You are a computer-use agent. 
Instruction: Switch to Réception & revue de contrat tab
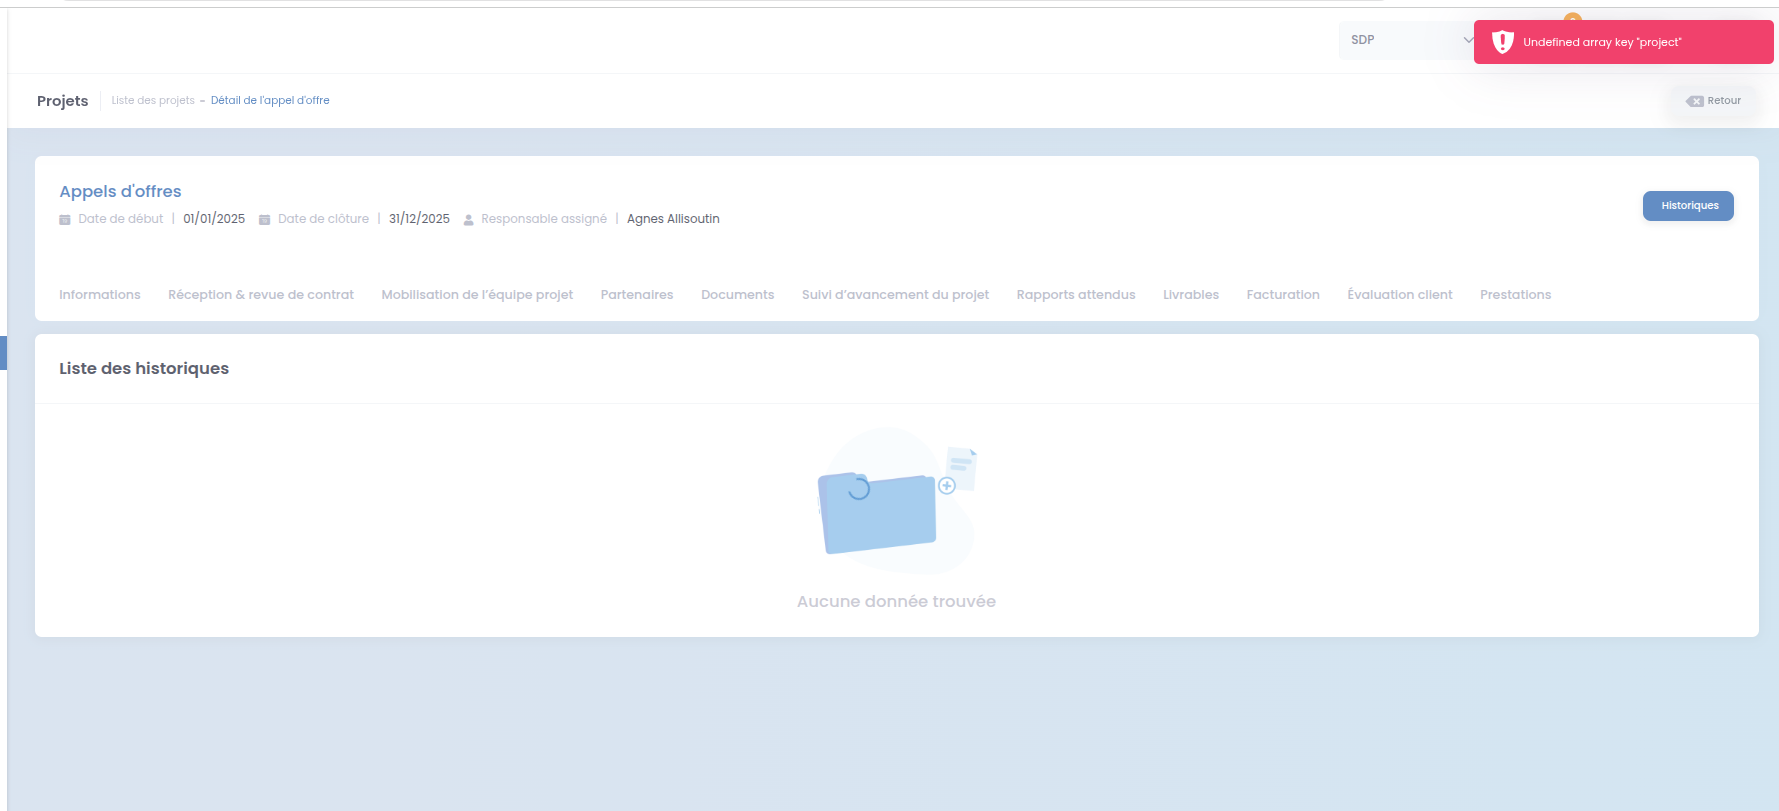[261, 295]
